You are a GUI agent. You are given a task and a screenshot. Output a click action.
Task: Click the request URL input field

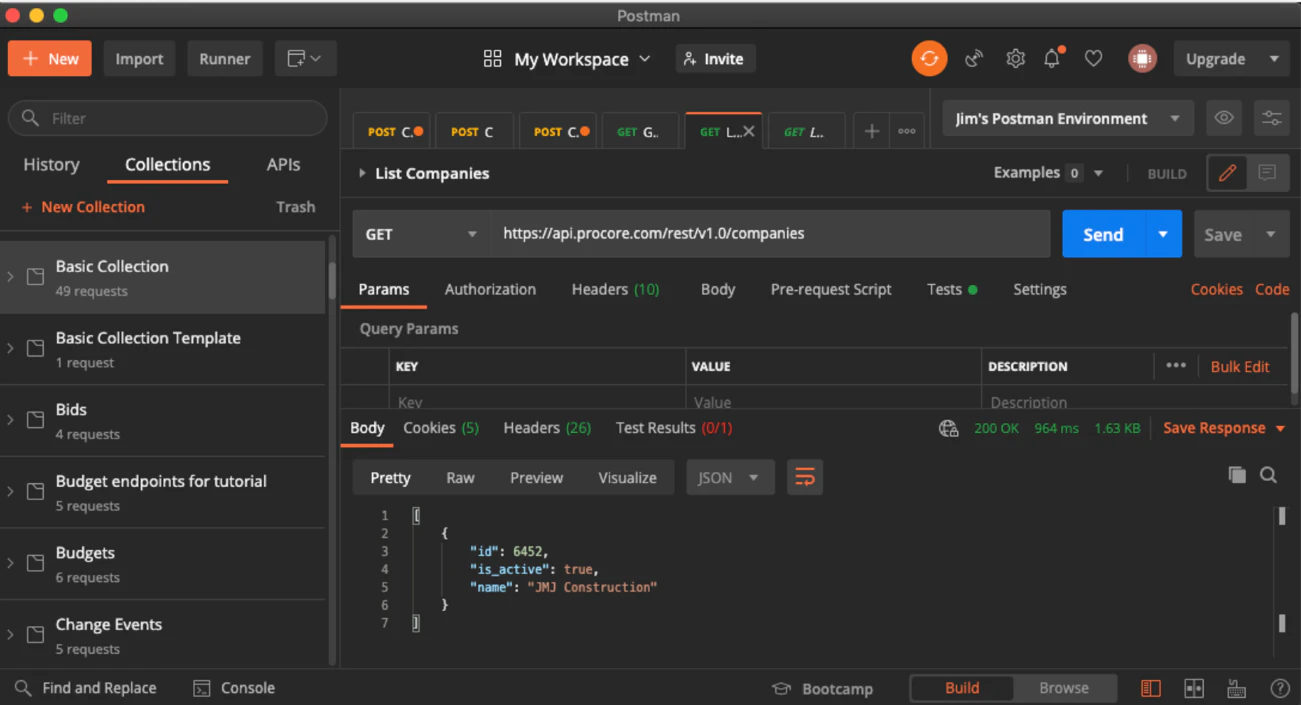tap(770, 234)
